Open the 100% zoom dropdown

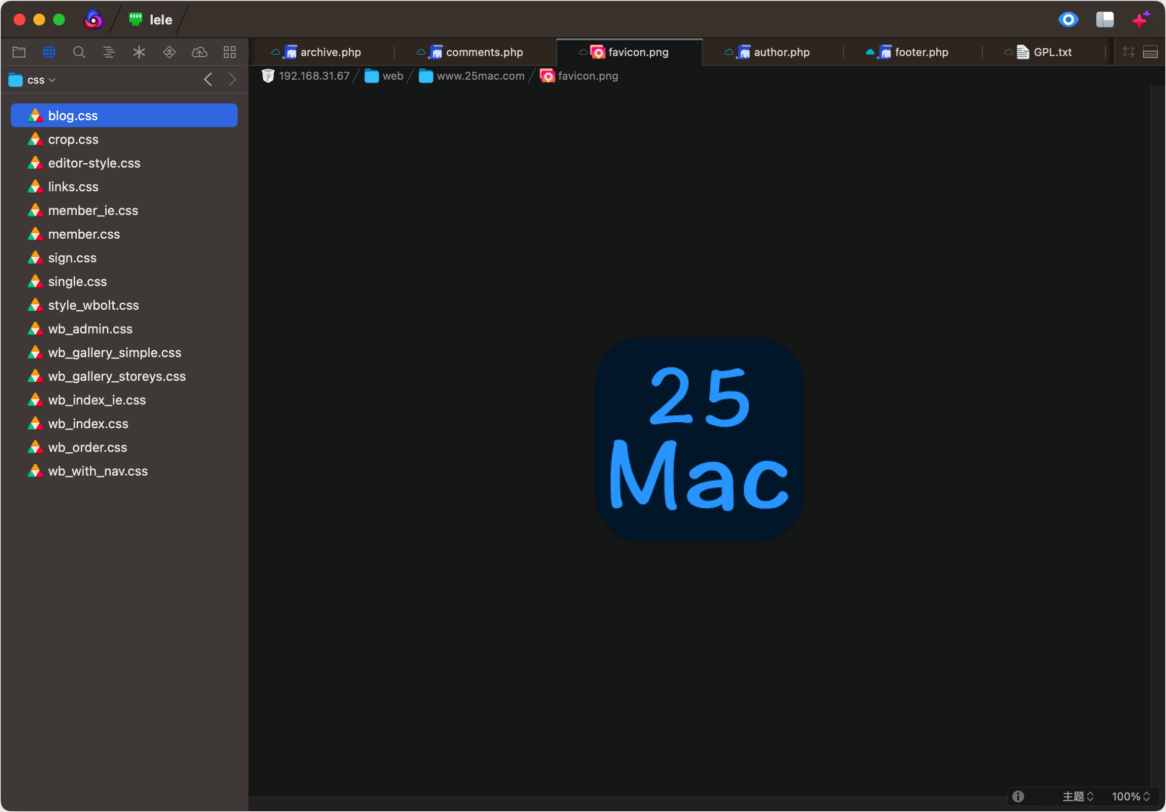(x=1131, y=796)
